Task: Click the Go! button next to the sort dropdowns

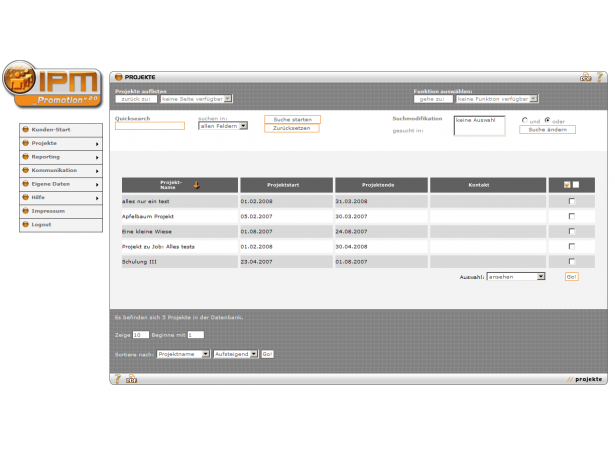Action: pyautogui.click(x=267, y=354)
